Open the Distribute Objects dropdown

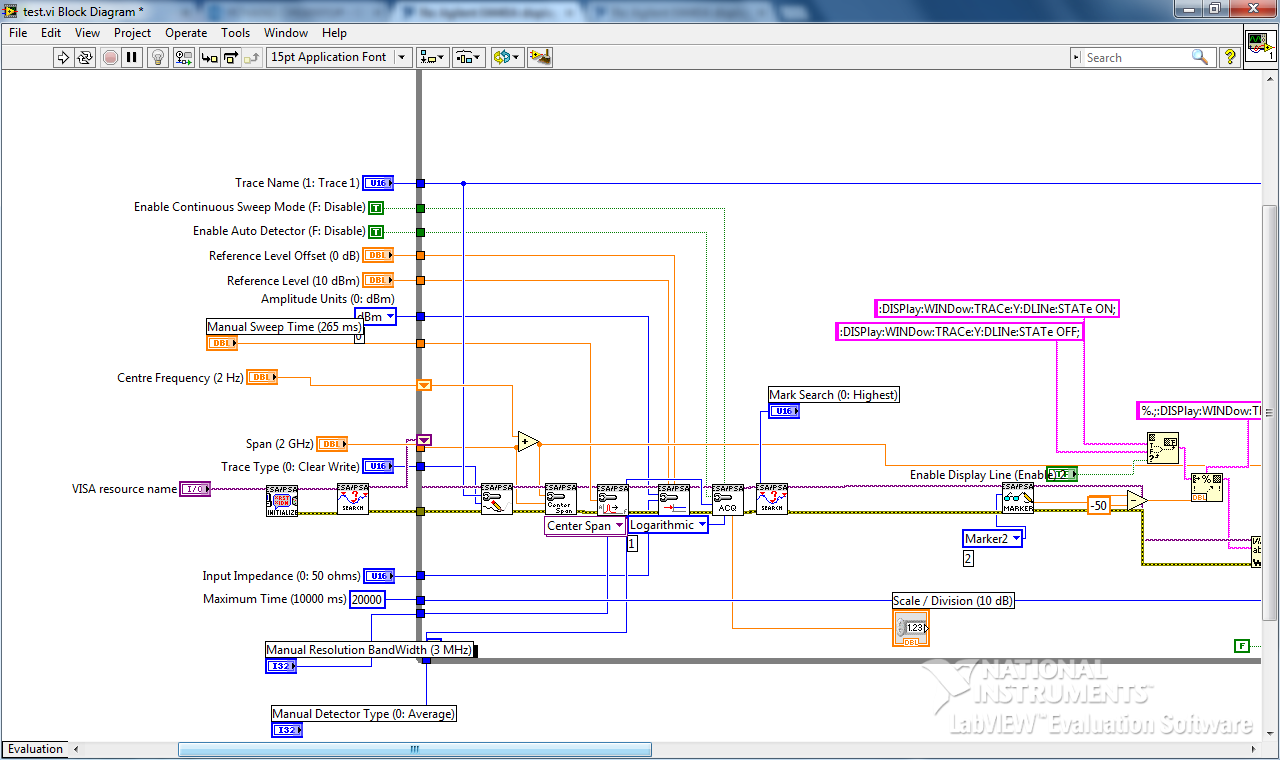pos(469,57)
